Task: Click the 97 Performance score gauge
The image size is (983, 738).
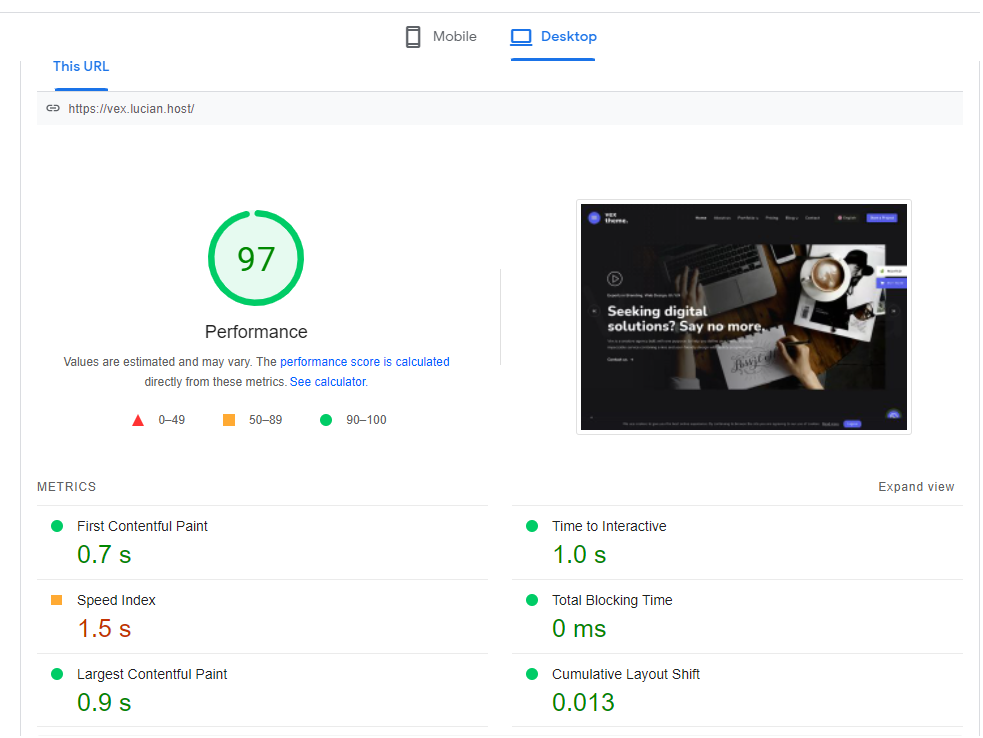Action: pos(256,257)
